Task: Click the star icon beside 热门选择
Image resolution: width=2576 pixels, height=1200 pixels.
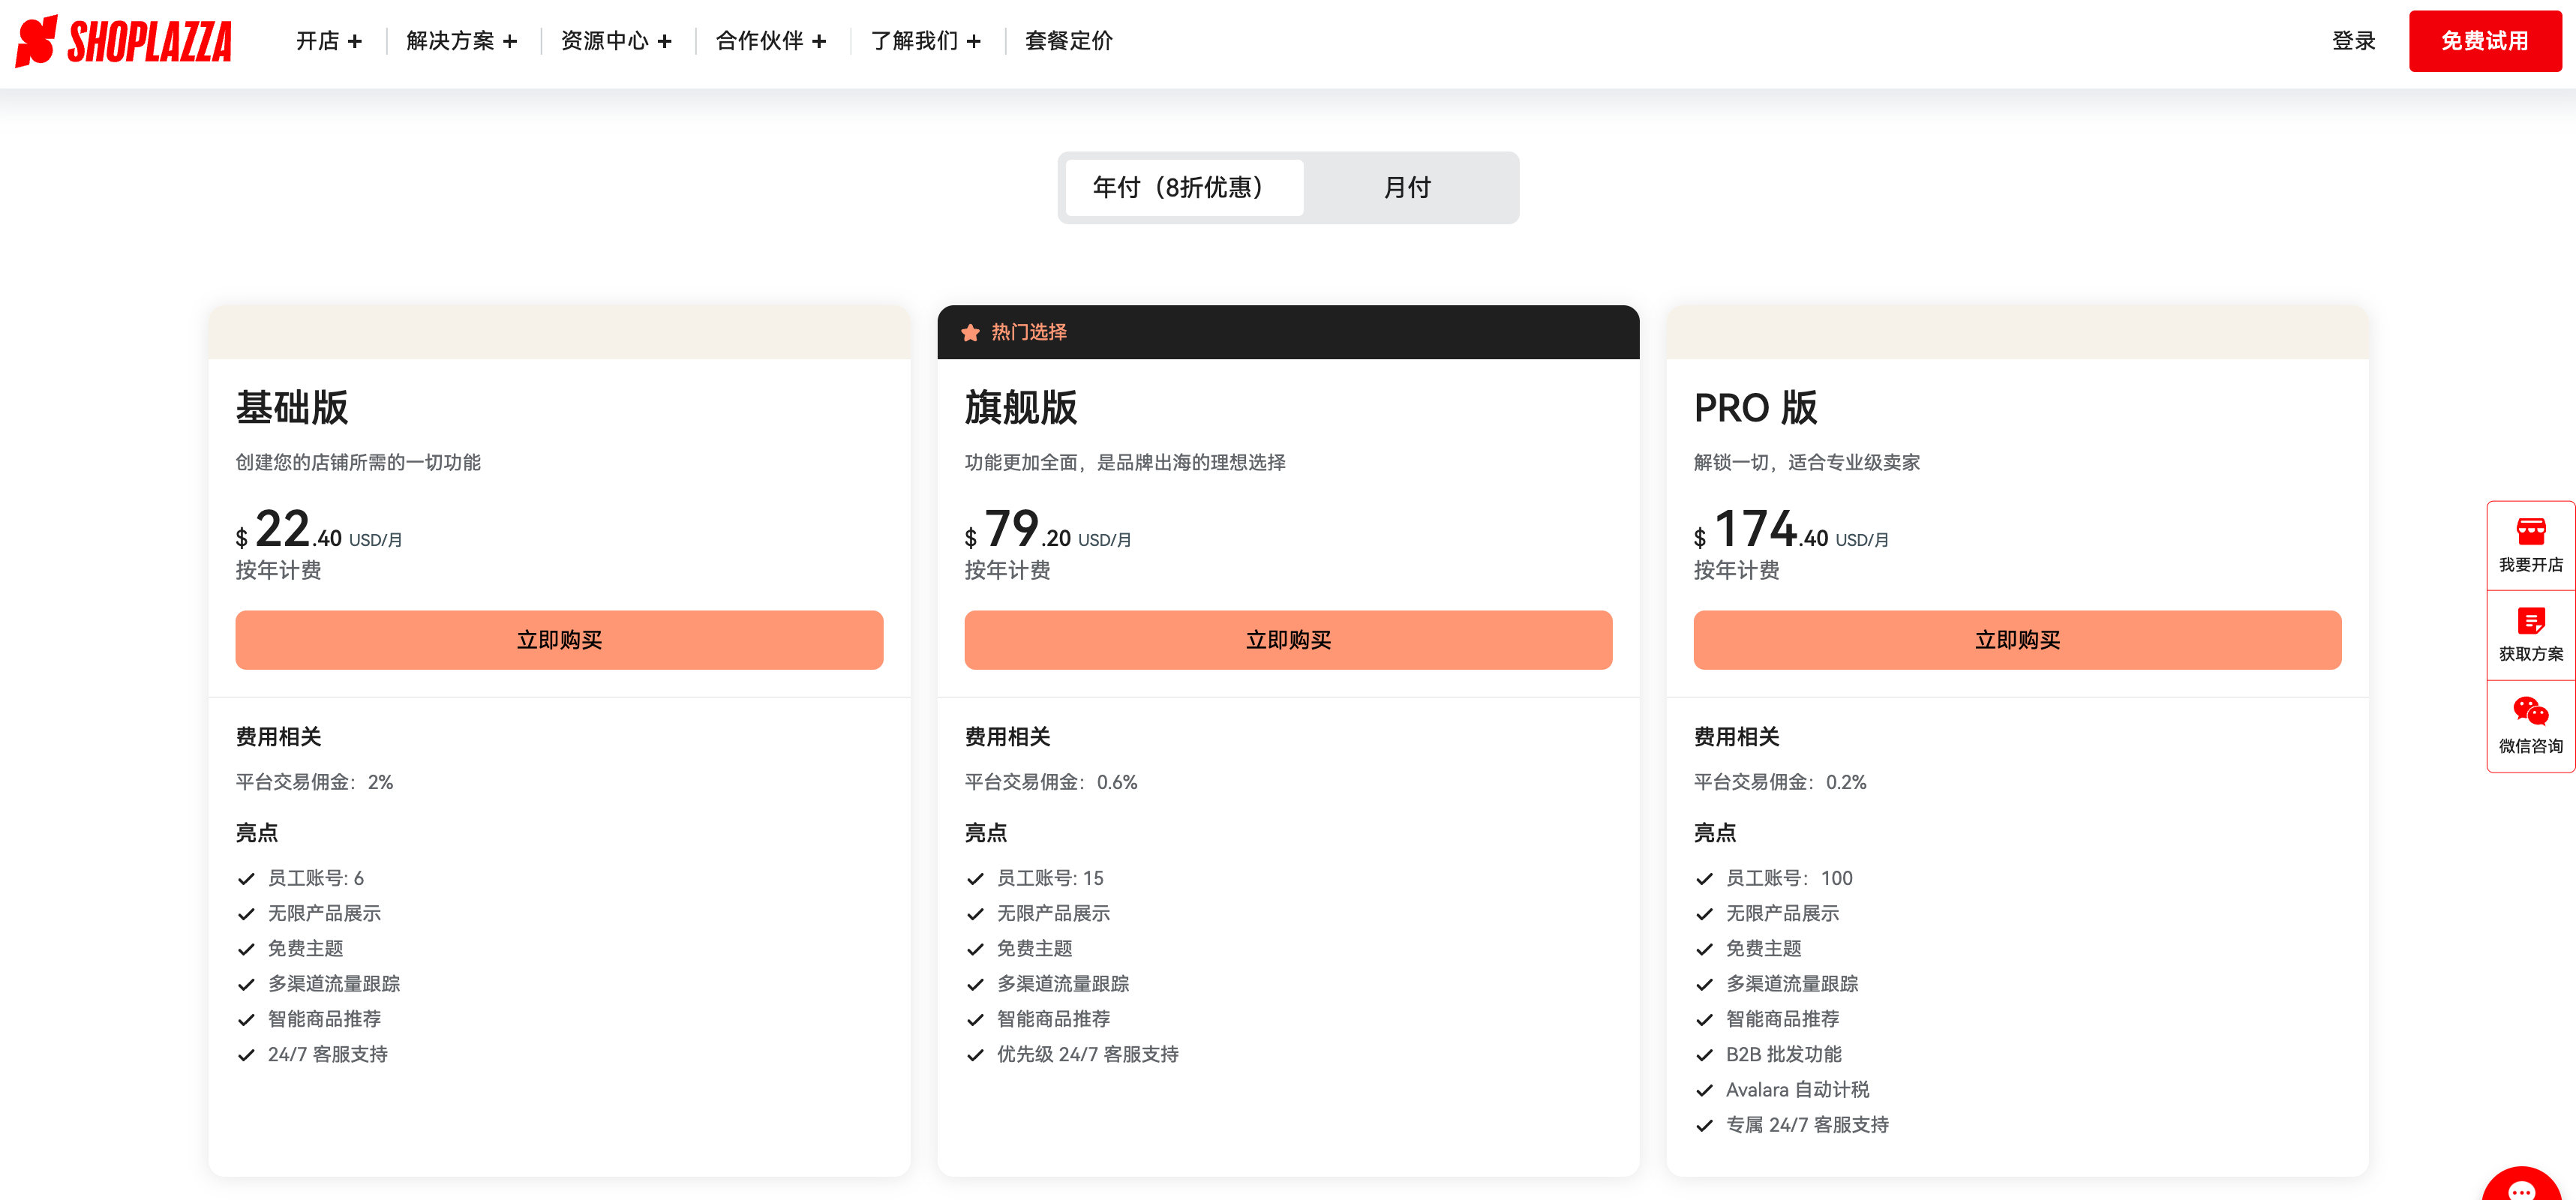Action: (x=969, y=332)
